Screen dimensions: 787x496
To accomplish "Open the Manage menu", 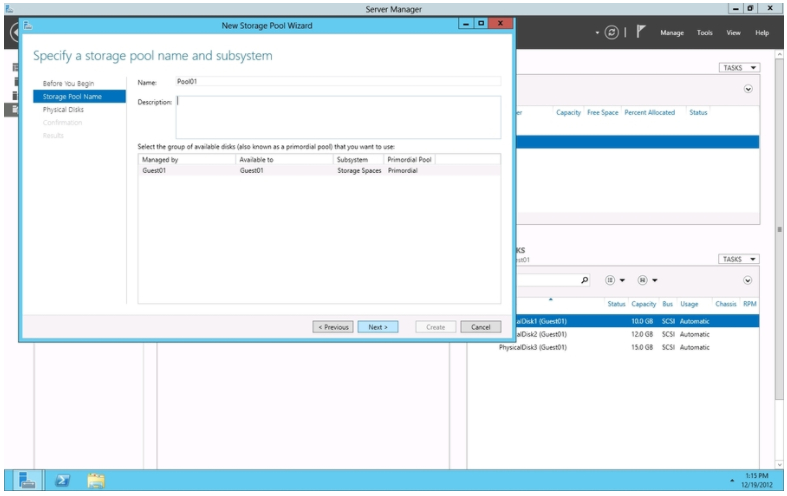I will (672, 33).
